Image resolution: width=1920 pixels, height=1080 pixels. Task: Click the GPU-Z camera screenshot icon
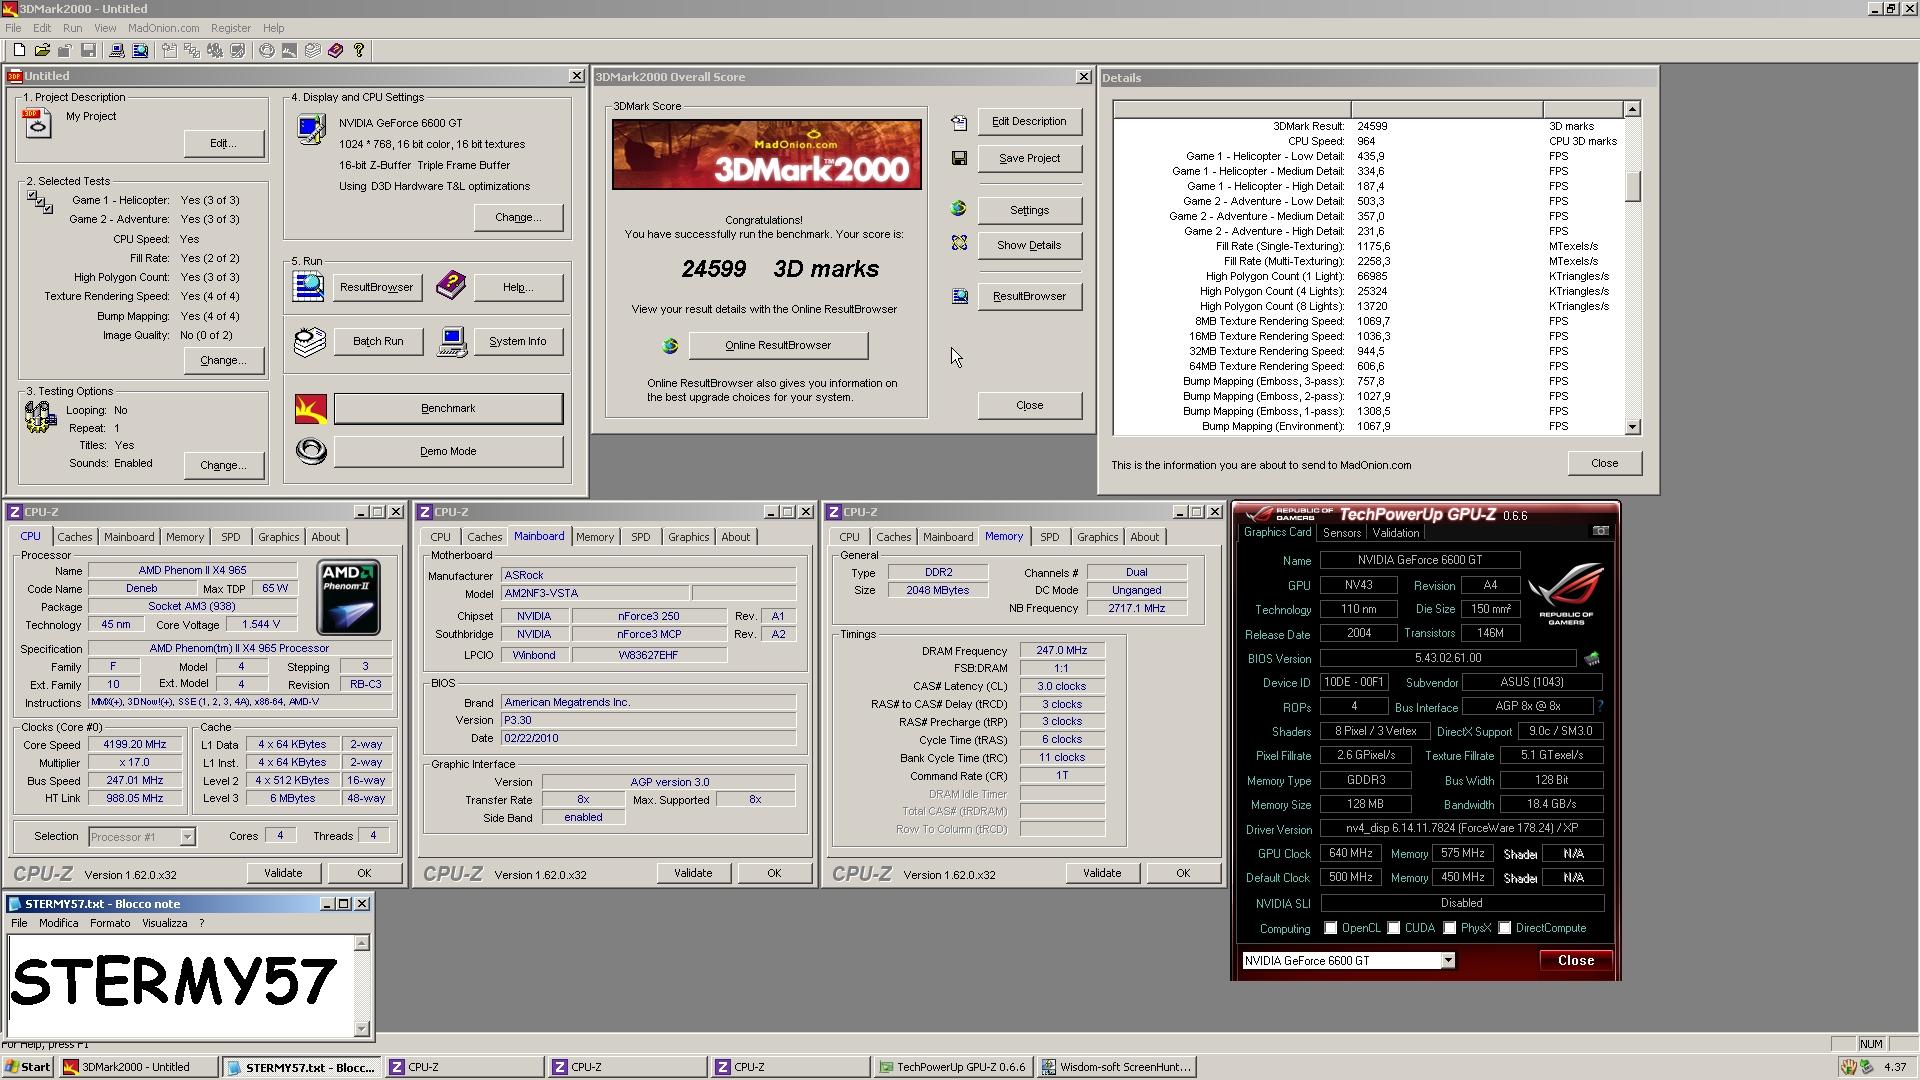tap(1600, 531)
